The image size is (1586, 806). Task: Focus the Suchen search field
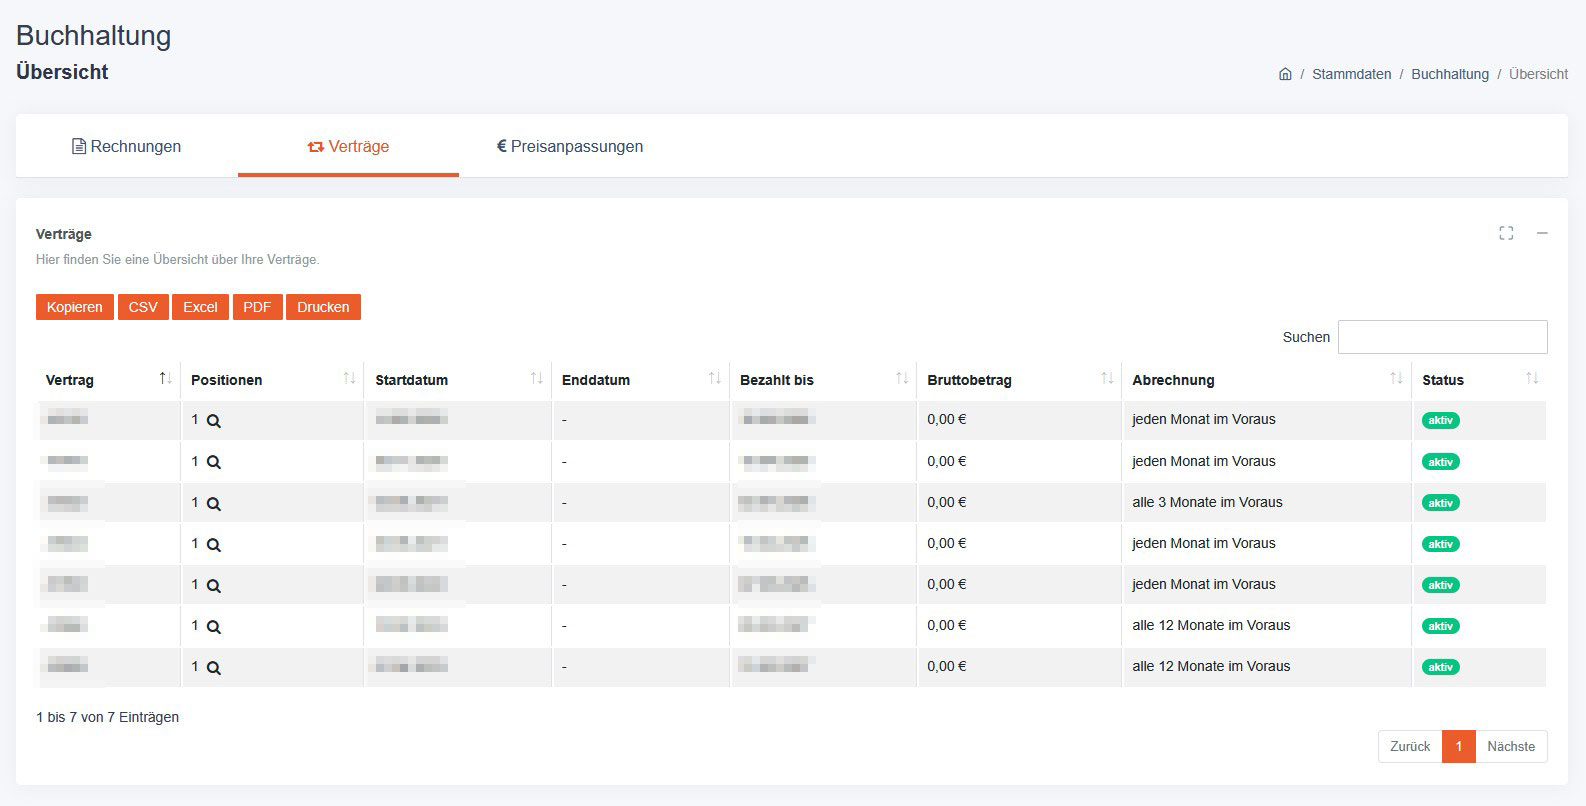pyautogui.click(x=1442, y=337)
